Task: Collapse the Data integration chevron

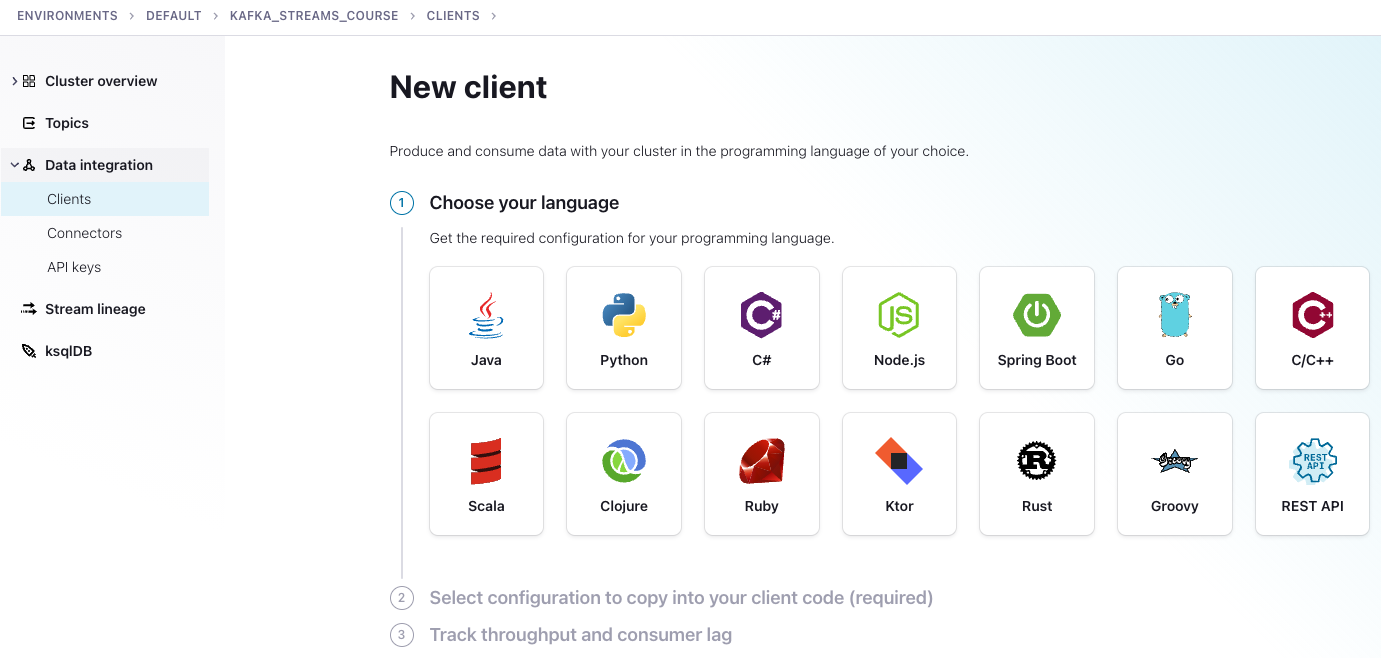Action: pos(14,165)
